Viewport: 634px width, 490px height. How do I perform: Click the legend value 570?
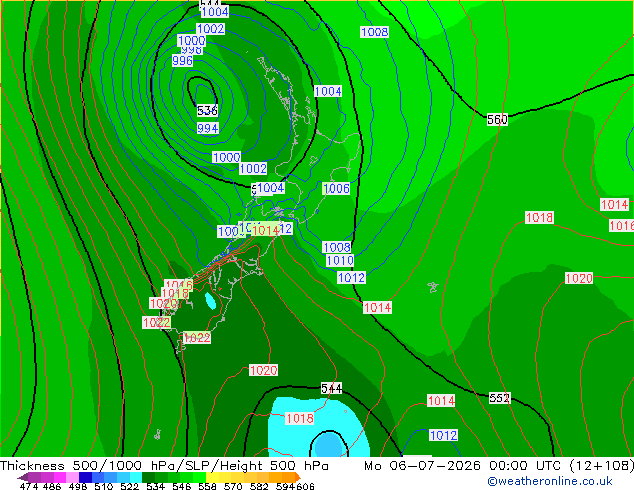pos(233,486)
